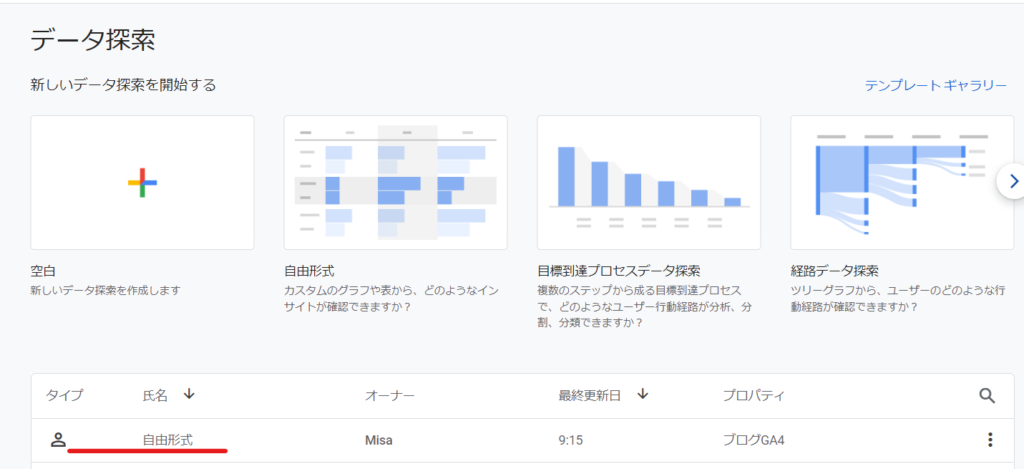The image size is (1024, 469).
Task: Click the タイプ column header
Action: click(x=64, y=395)
